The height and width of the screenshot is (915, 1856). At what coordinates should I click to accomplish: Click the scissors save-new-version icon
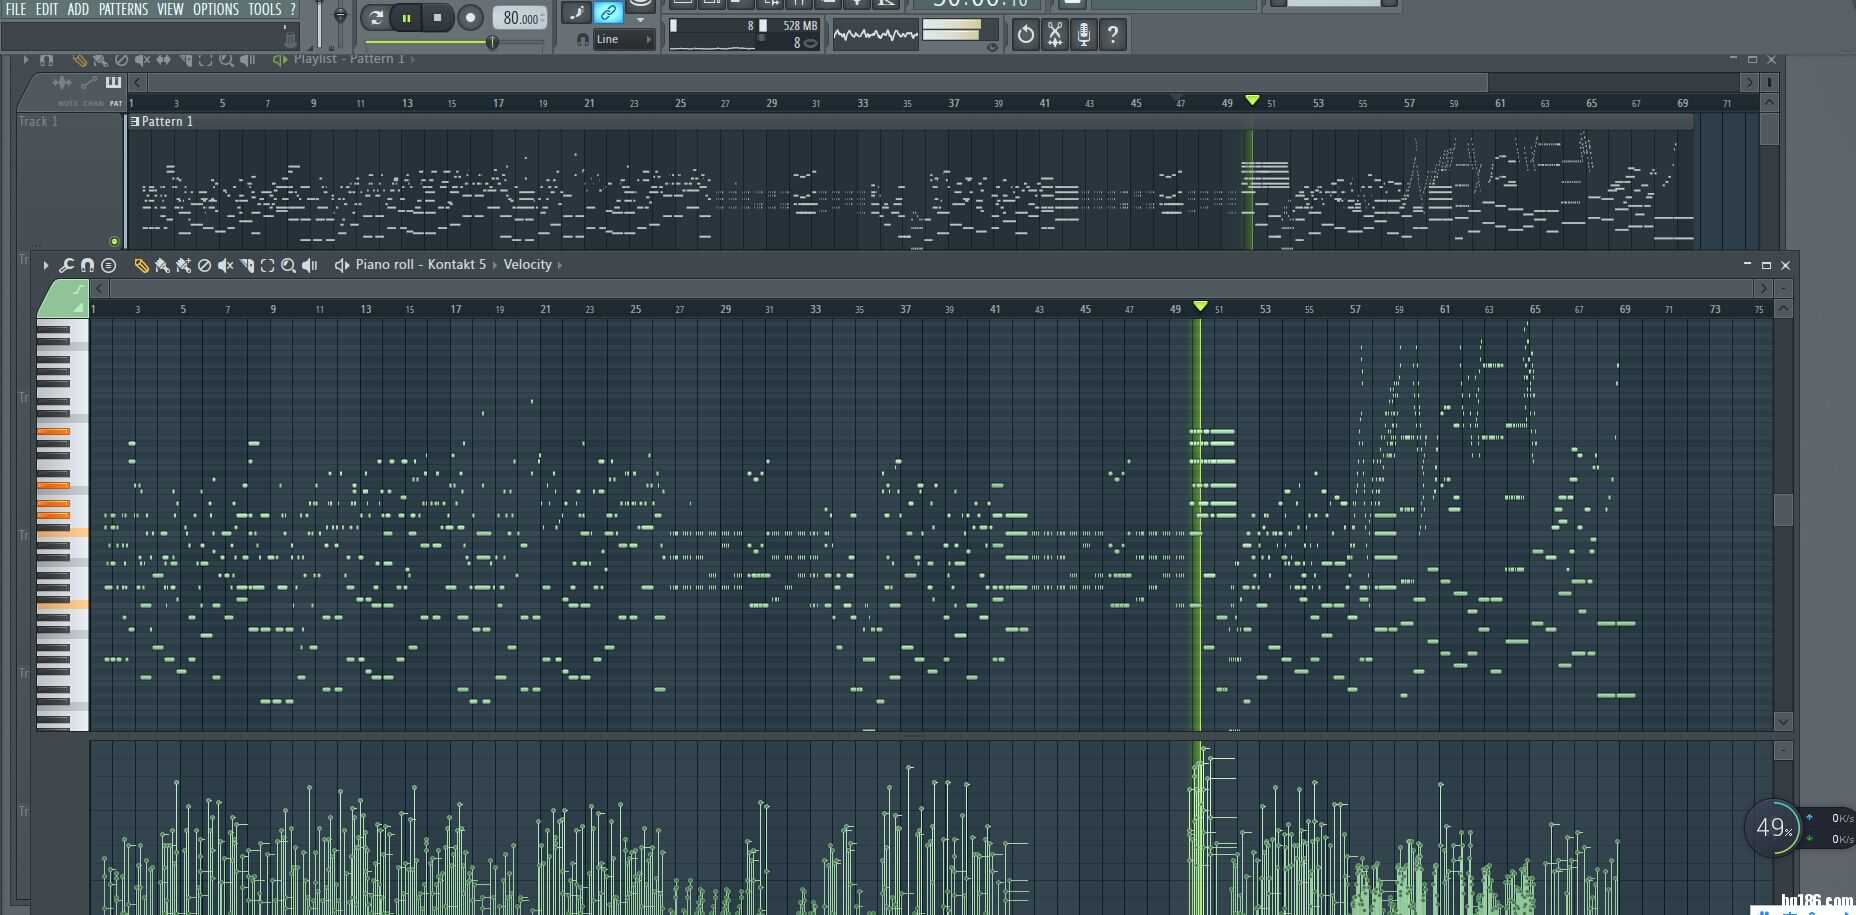point(1054,35)
